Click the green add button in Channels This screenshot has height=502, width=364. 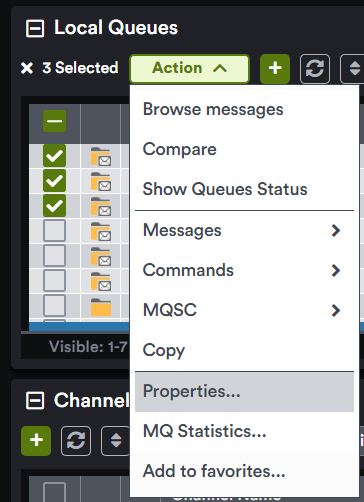click(x=36, y=441)
